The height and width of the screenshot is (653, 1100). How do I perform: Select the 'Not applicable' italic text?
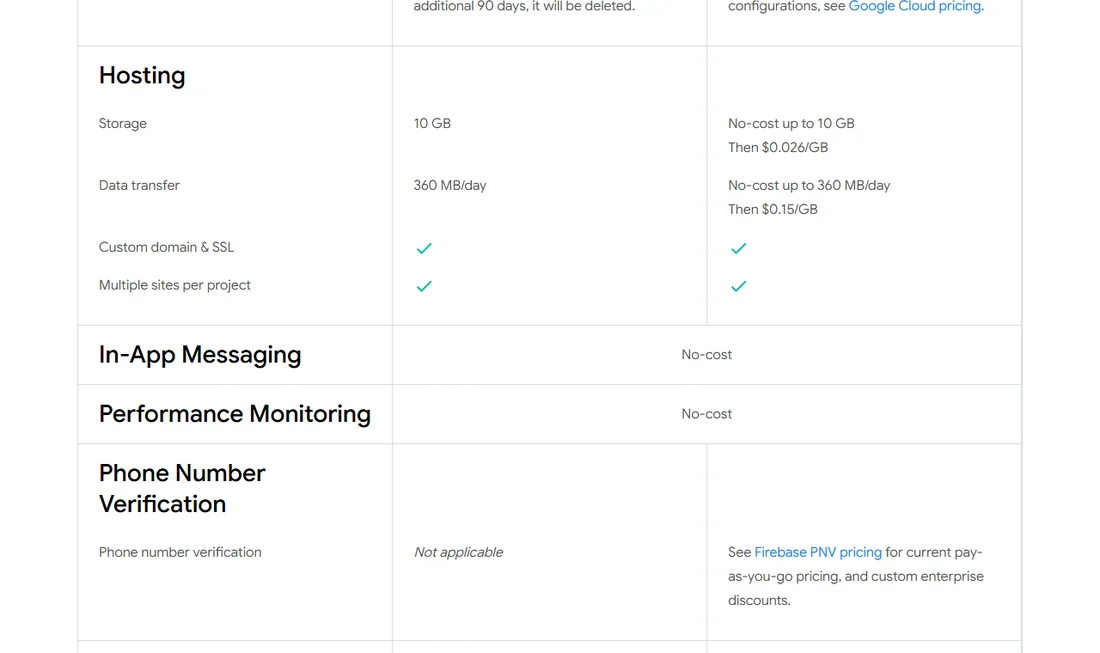pyautogui.click(x=458, y=552)
